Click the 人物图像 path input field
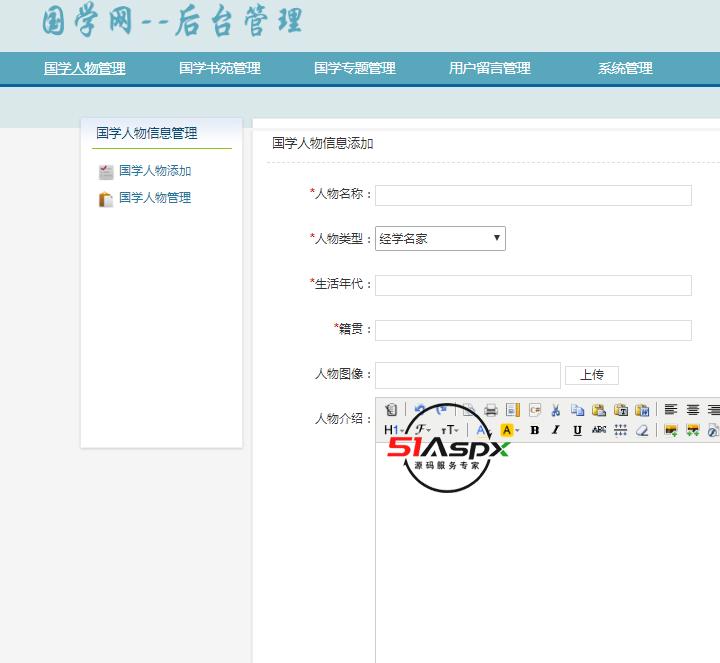Viewport: 720px width, 663px height. pos(468,375)
